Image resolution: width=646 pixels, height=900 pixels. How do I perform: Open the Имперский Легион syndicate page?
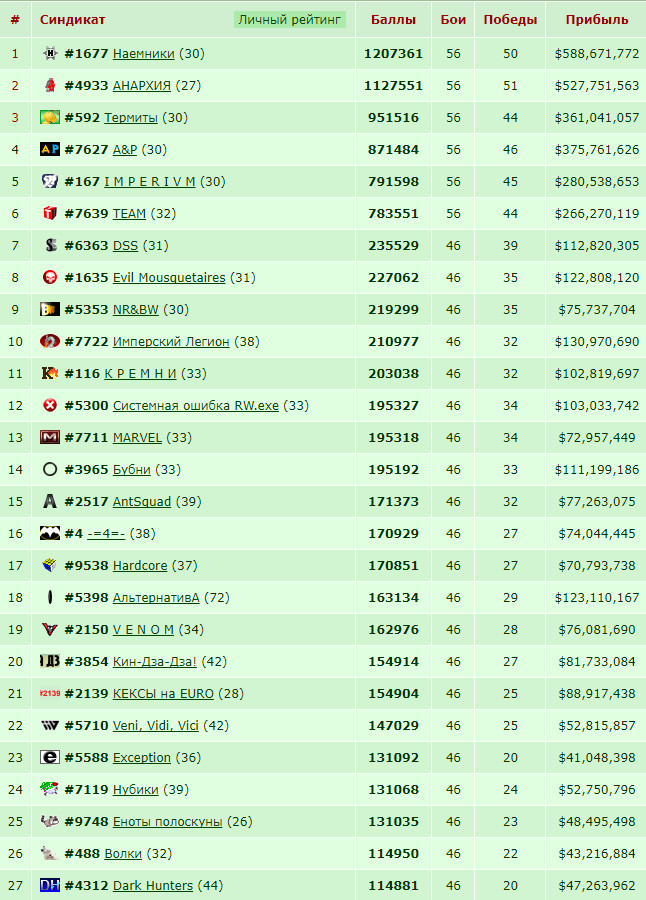coord(171,342)
